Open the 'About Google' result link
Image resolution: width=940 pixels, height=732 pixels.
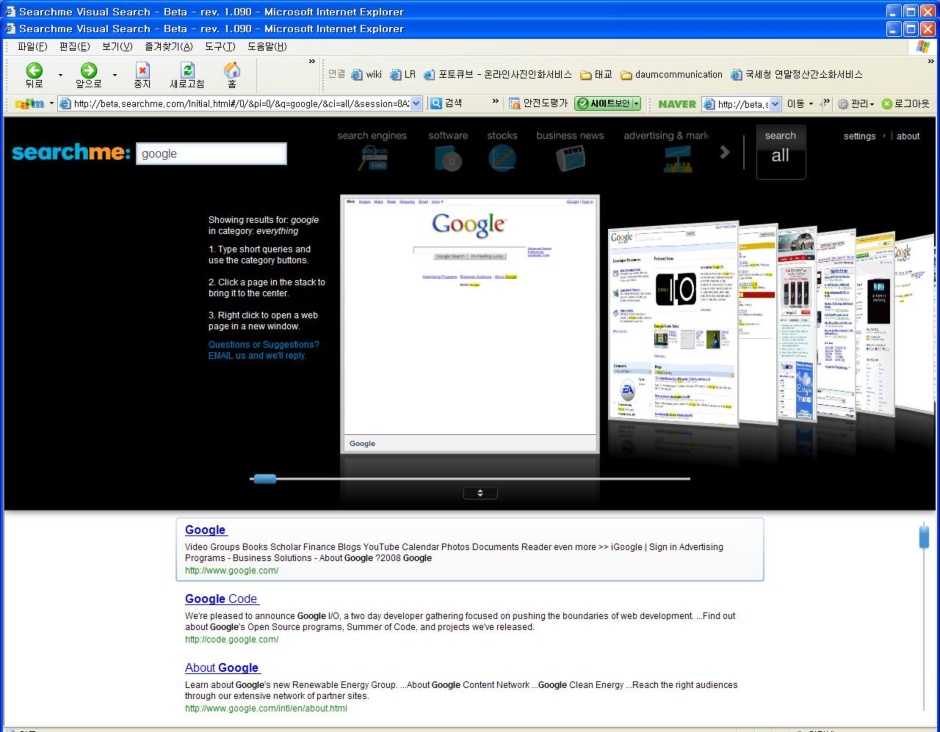(x=222, y=667)
